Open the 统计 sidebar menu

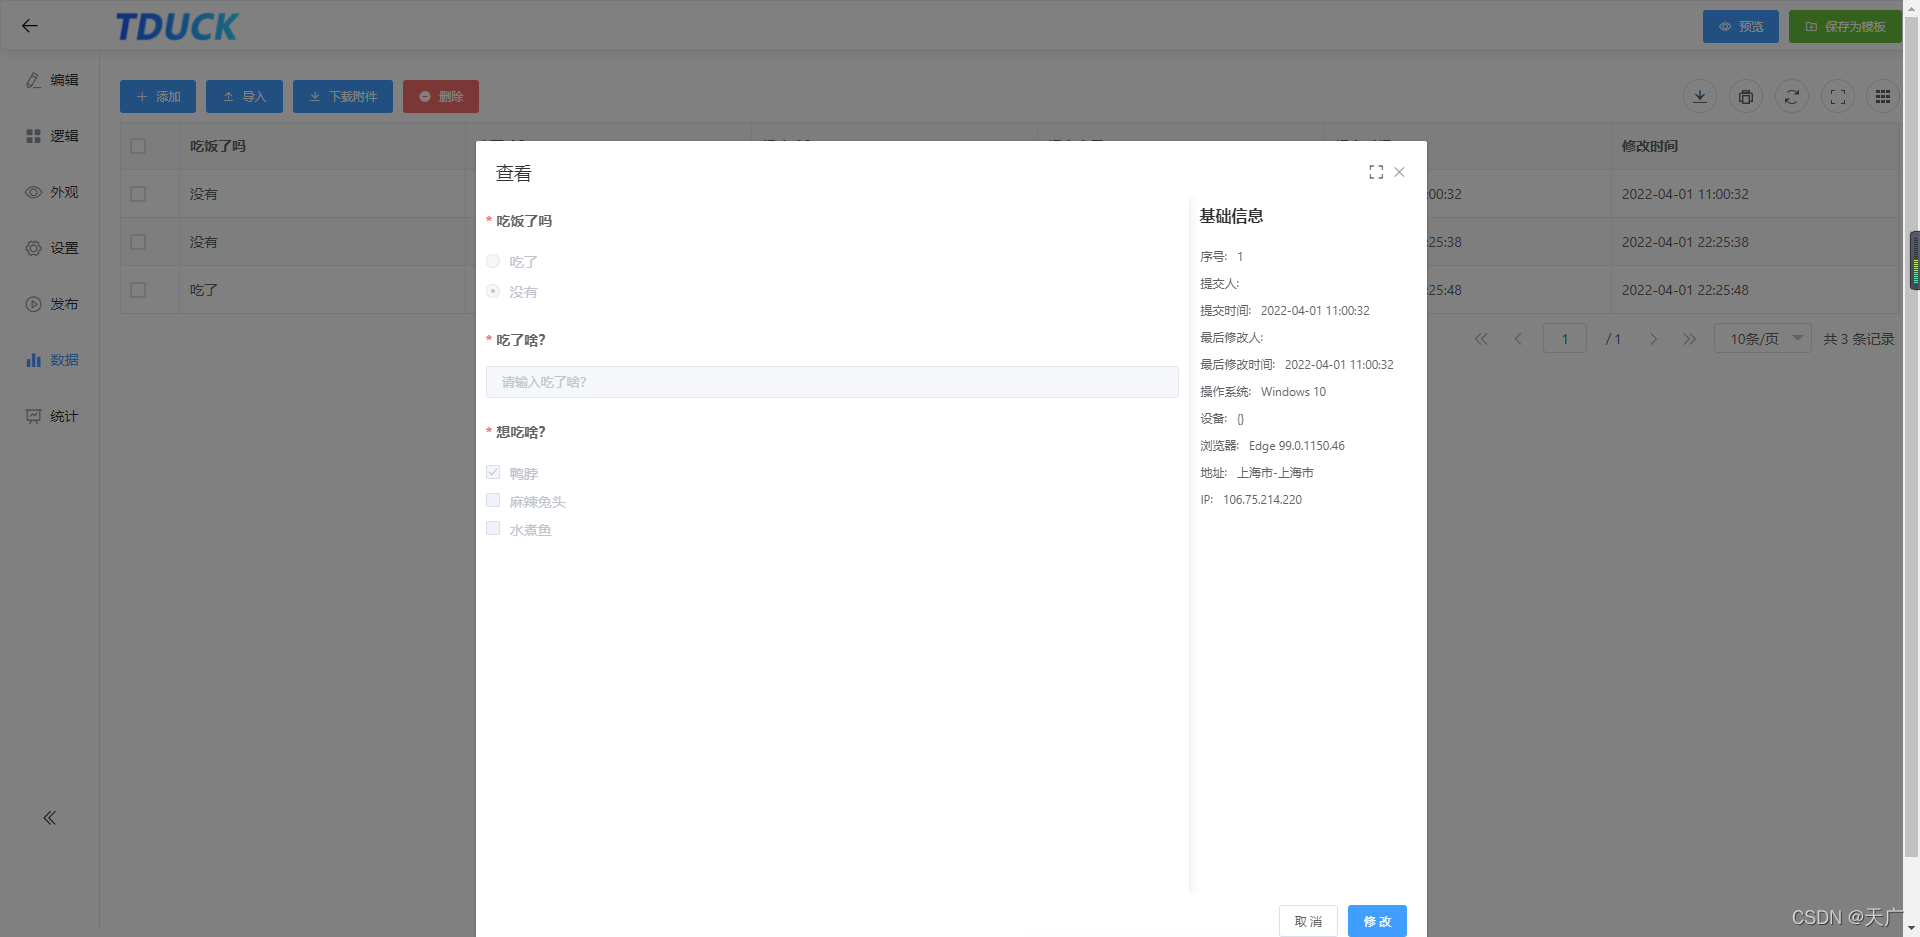(52, 416)
